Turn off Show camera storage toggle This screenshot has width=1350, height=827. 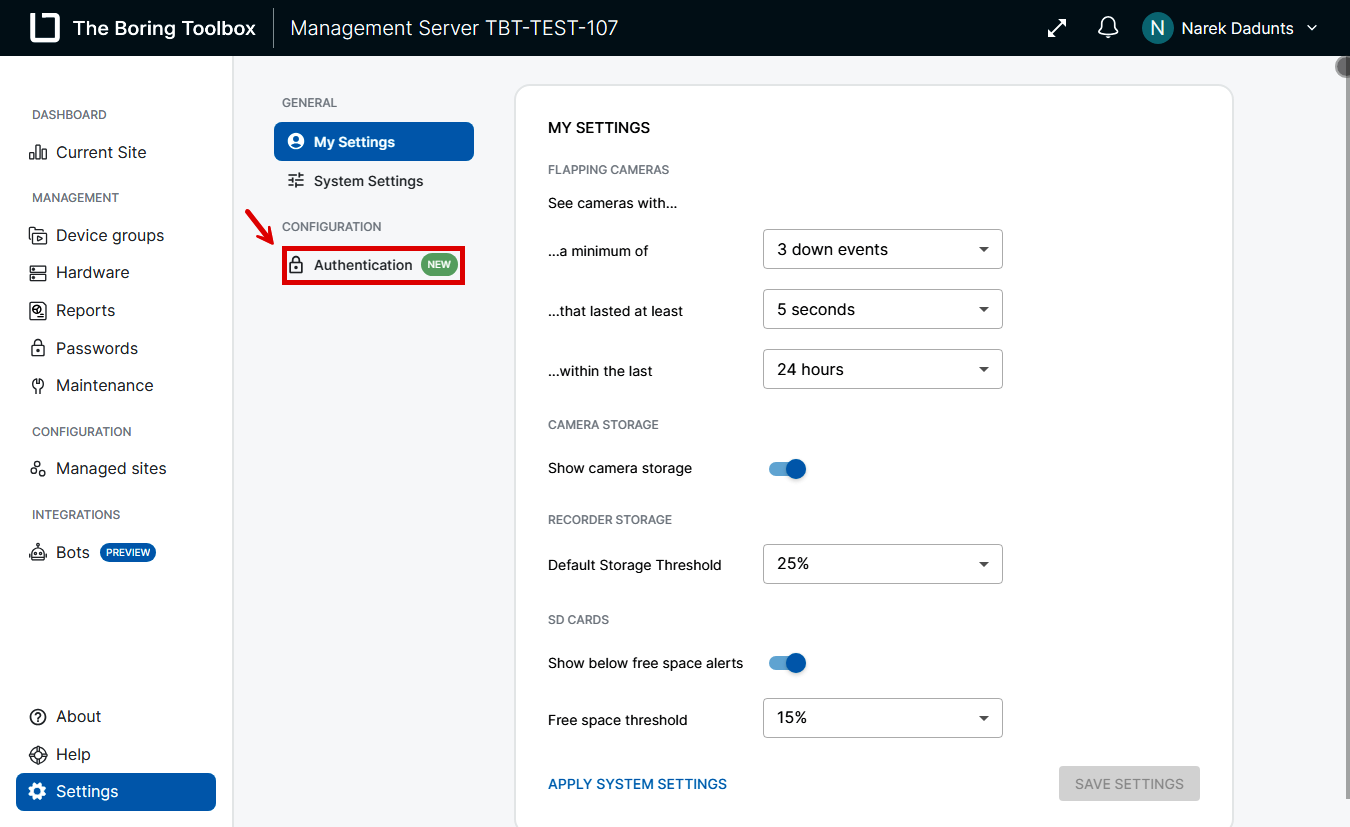[787, 469]
